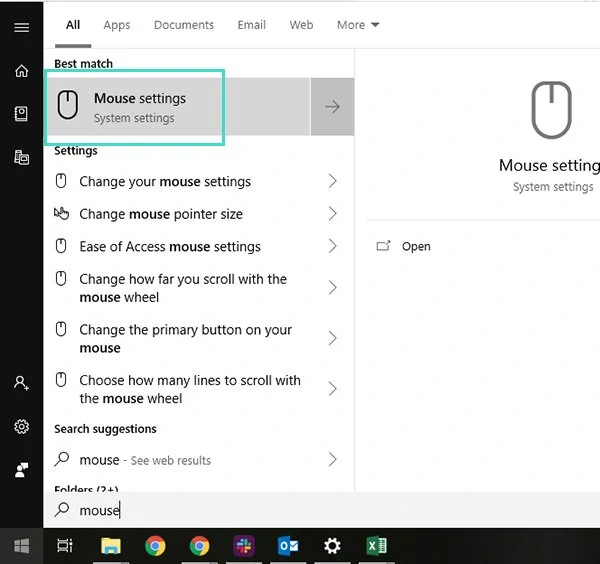Expand chevron for primary button result
Screen dimensions: 600x564
332,338
